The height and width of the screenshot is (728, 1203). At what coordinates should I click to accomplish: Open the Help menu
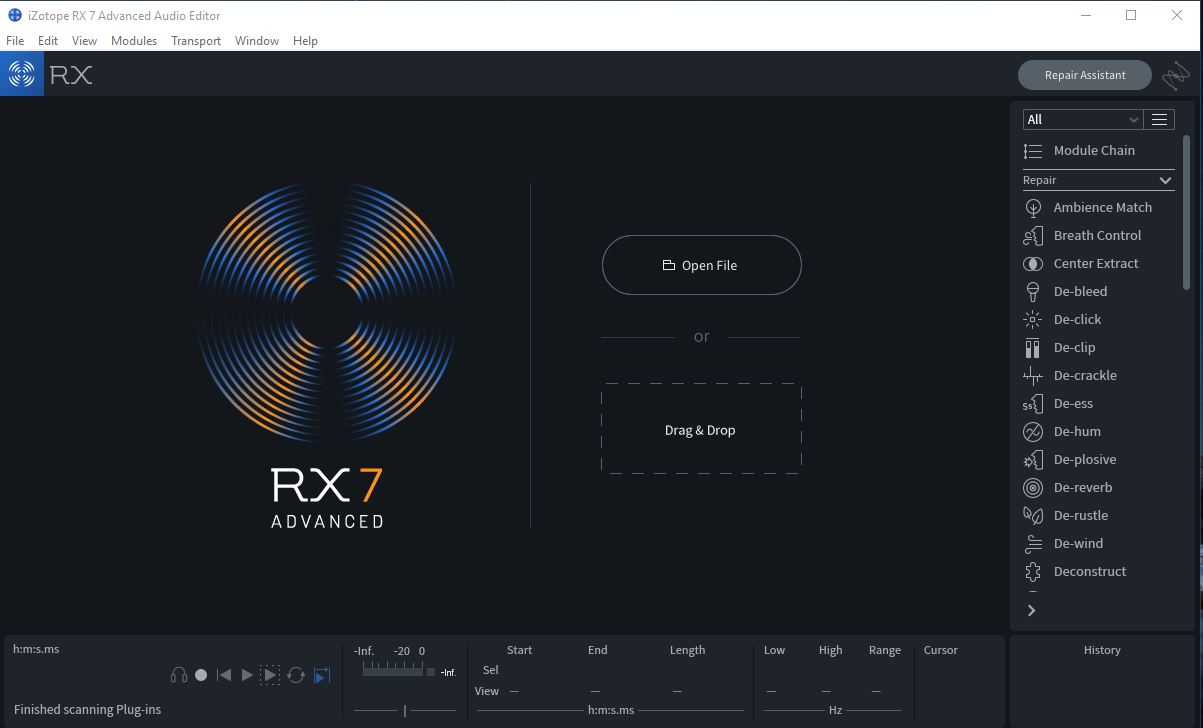[306, 40]
